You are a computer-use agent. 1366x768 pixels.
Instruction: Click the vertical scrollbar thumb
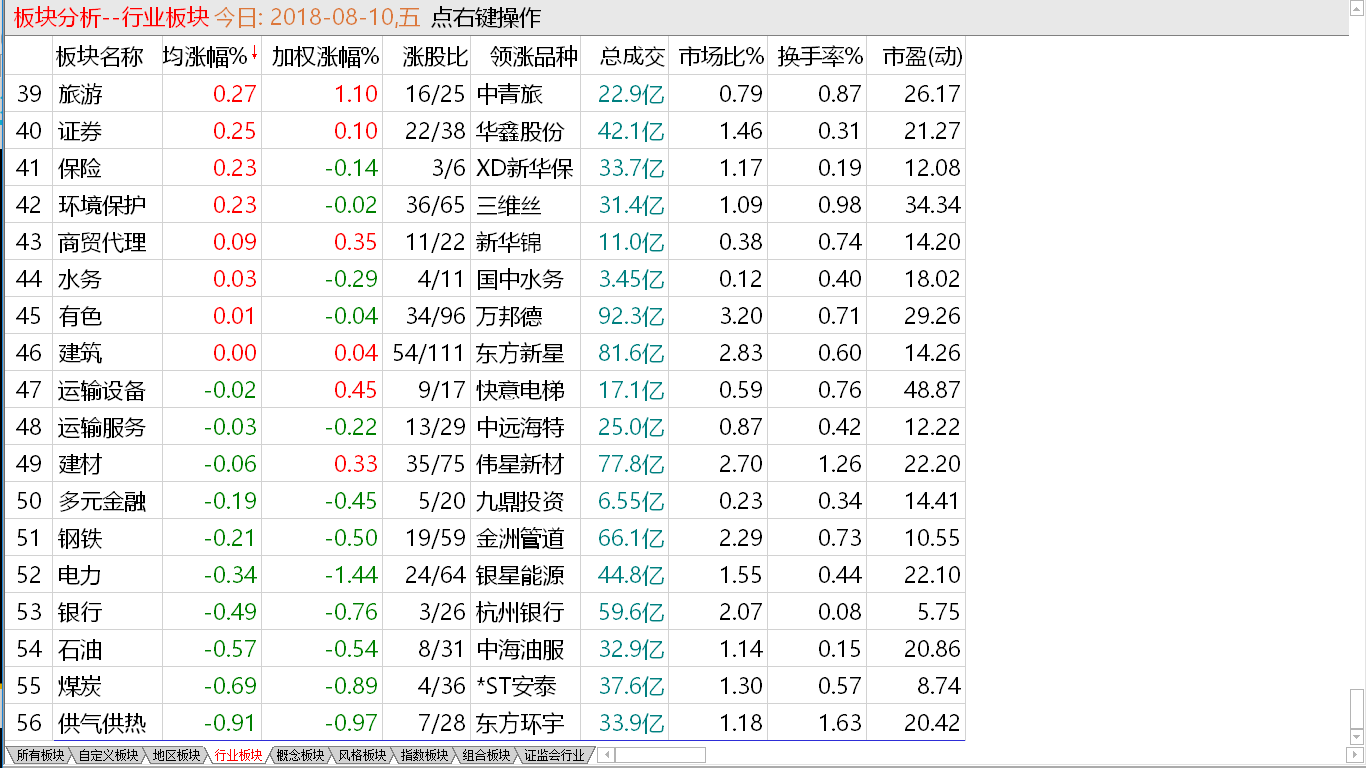click(x=1356, y=708)
